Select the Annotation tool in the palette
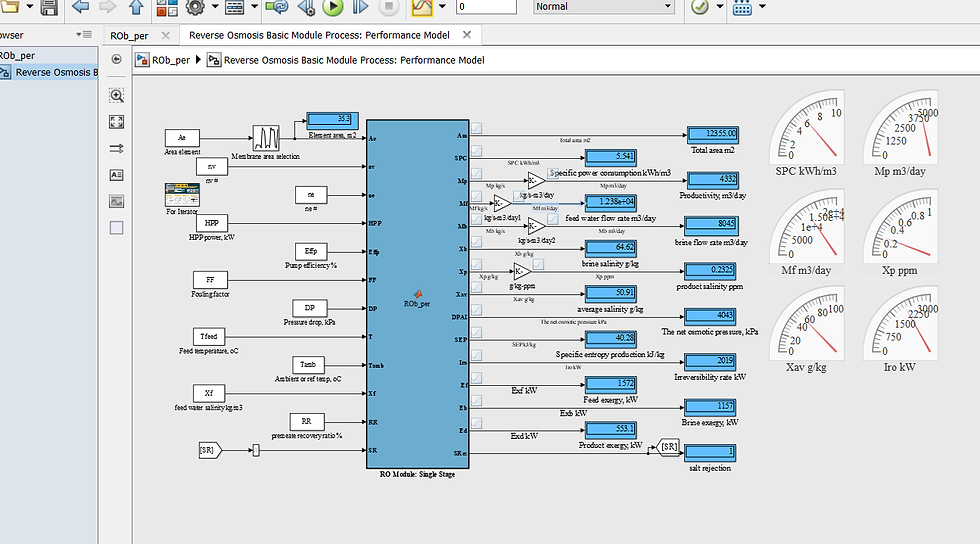The width and height of the screenshot is (980, 544). click(x=116, y=175)
